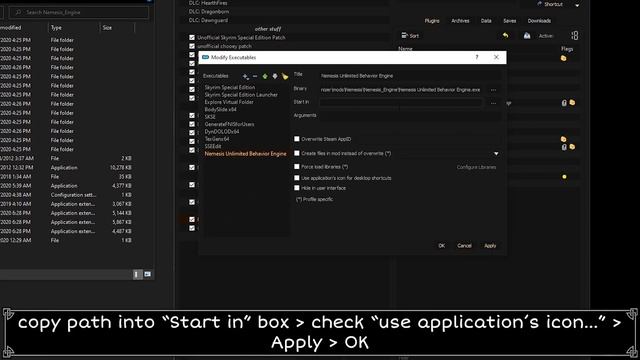Viewport: 640px width, 360px height.
Task: Select GenerateFNISforUsers executable
Action: [229, 124]
